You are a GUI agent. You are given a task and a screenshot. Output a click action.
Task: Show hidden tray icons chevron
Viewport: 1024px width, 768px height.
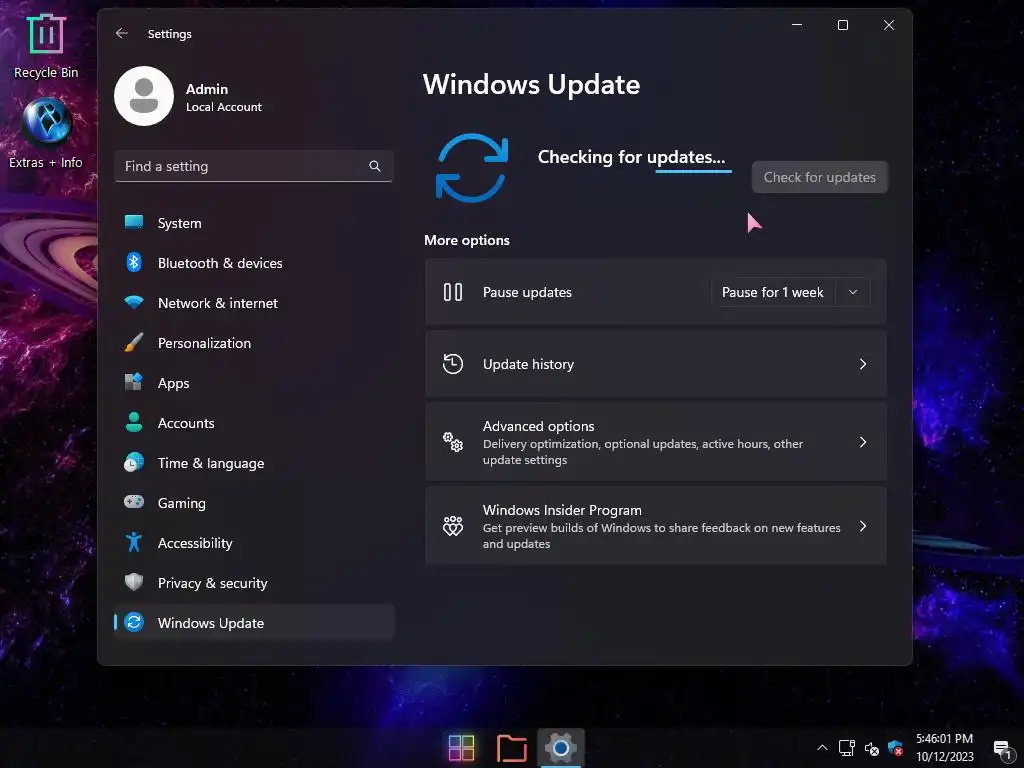click(x=822, y=748)
